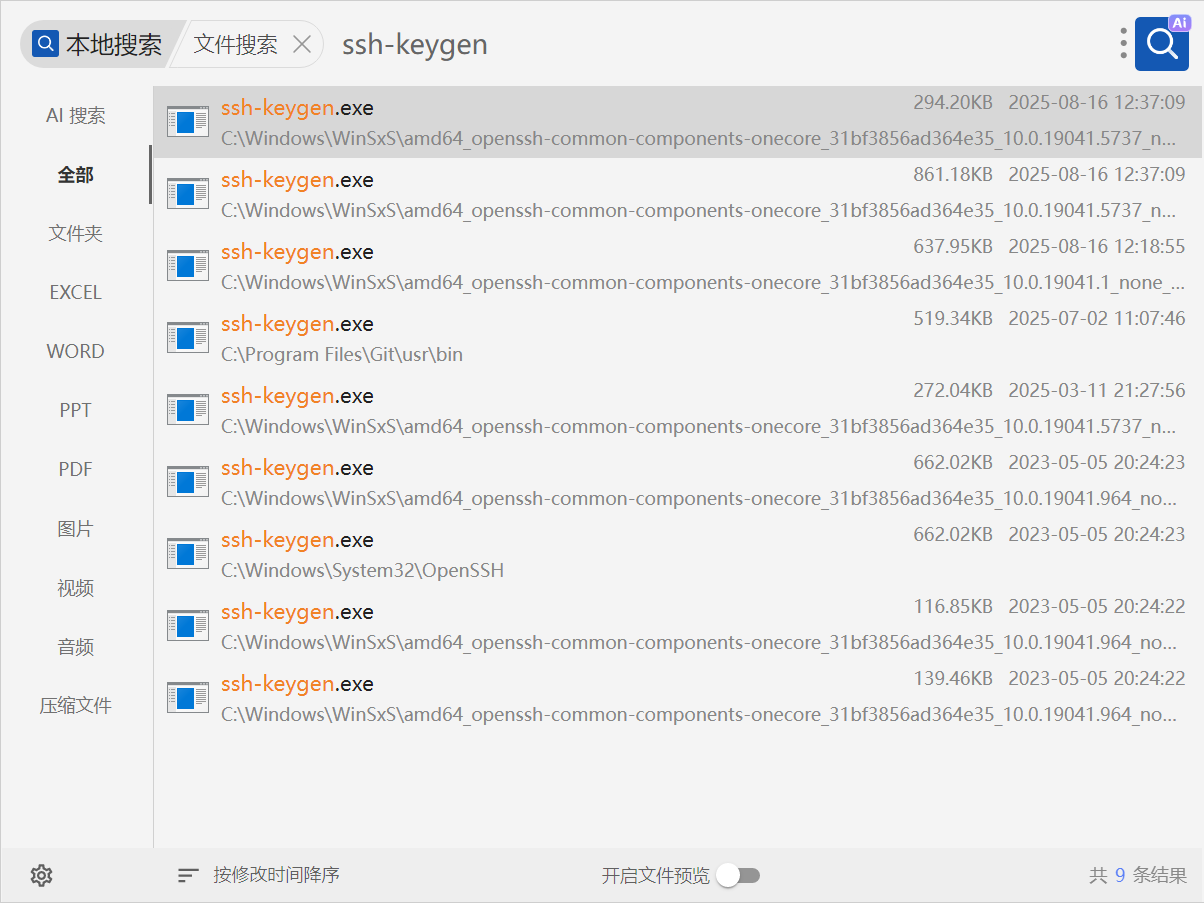
Task: Click the 文件搜索 tab label
Action: 236,44
